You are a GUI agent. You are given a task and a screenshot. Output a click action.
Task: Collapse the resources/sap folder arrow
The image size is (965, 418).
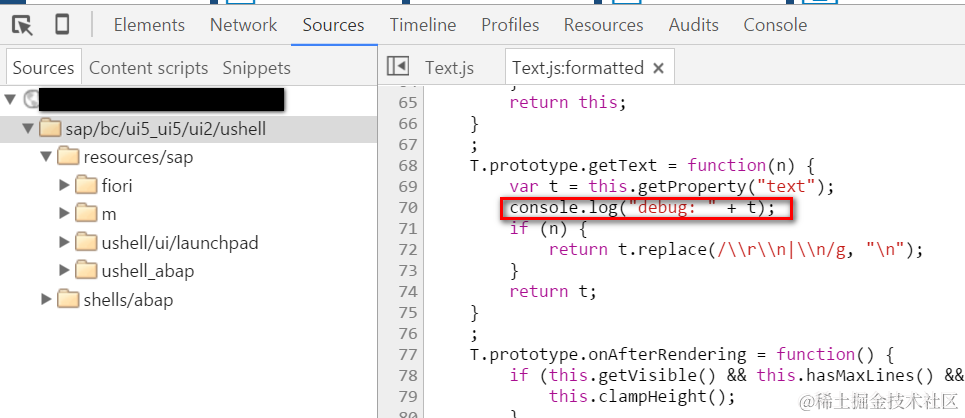coord(46,157)
